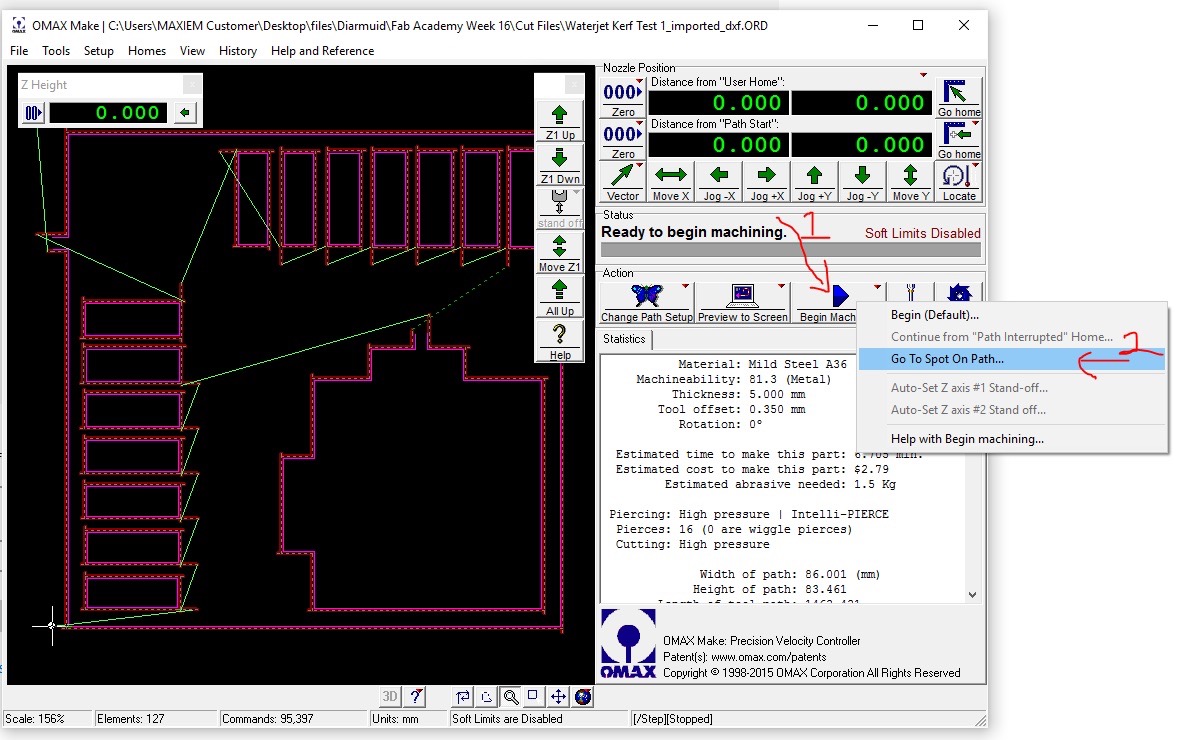Screen dimensions: 1196x740
Task: Click Preview to Screen
Action: coord(742,303)
